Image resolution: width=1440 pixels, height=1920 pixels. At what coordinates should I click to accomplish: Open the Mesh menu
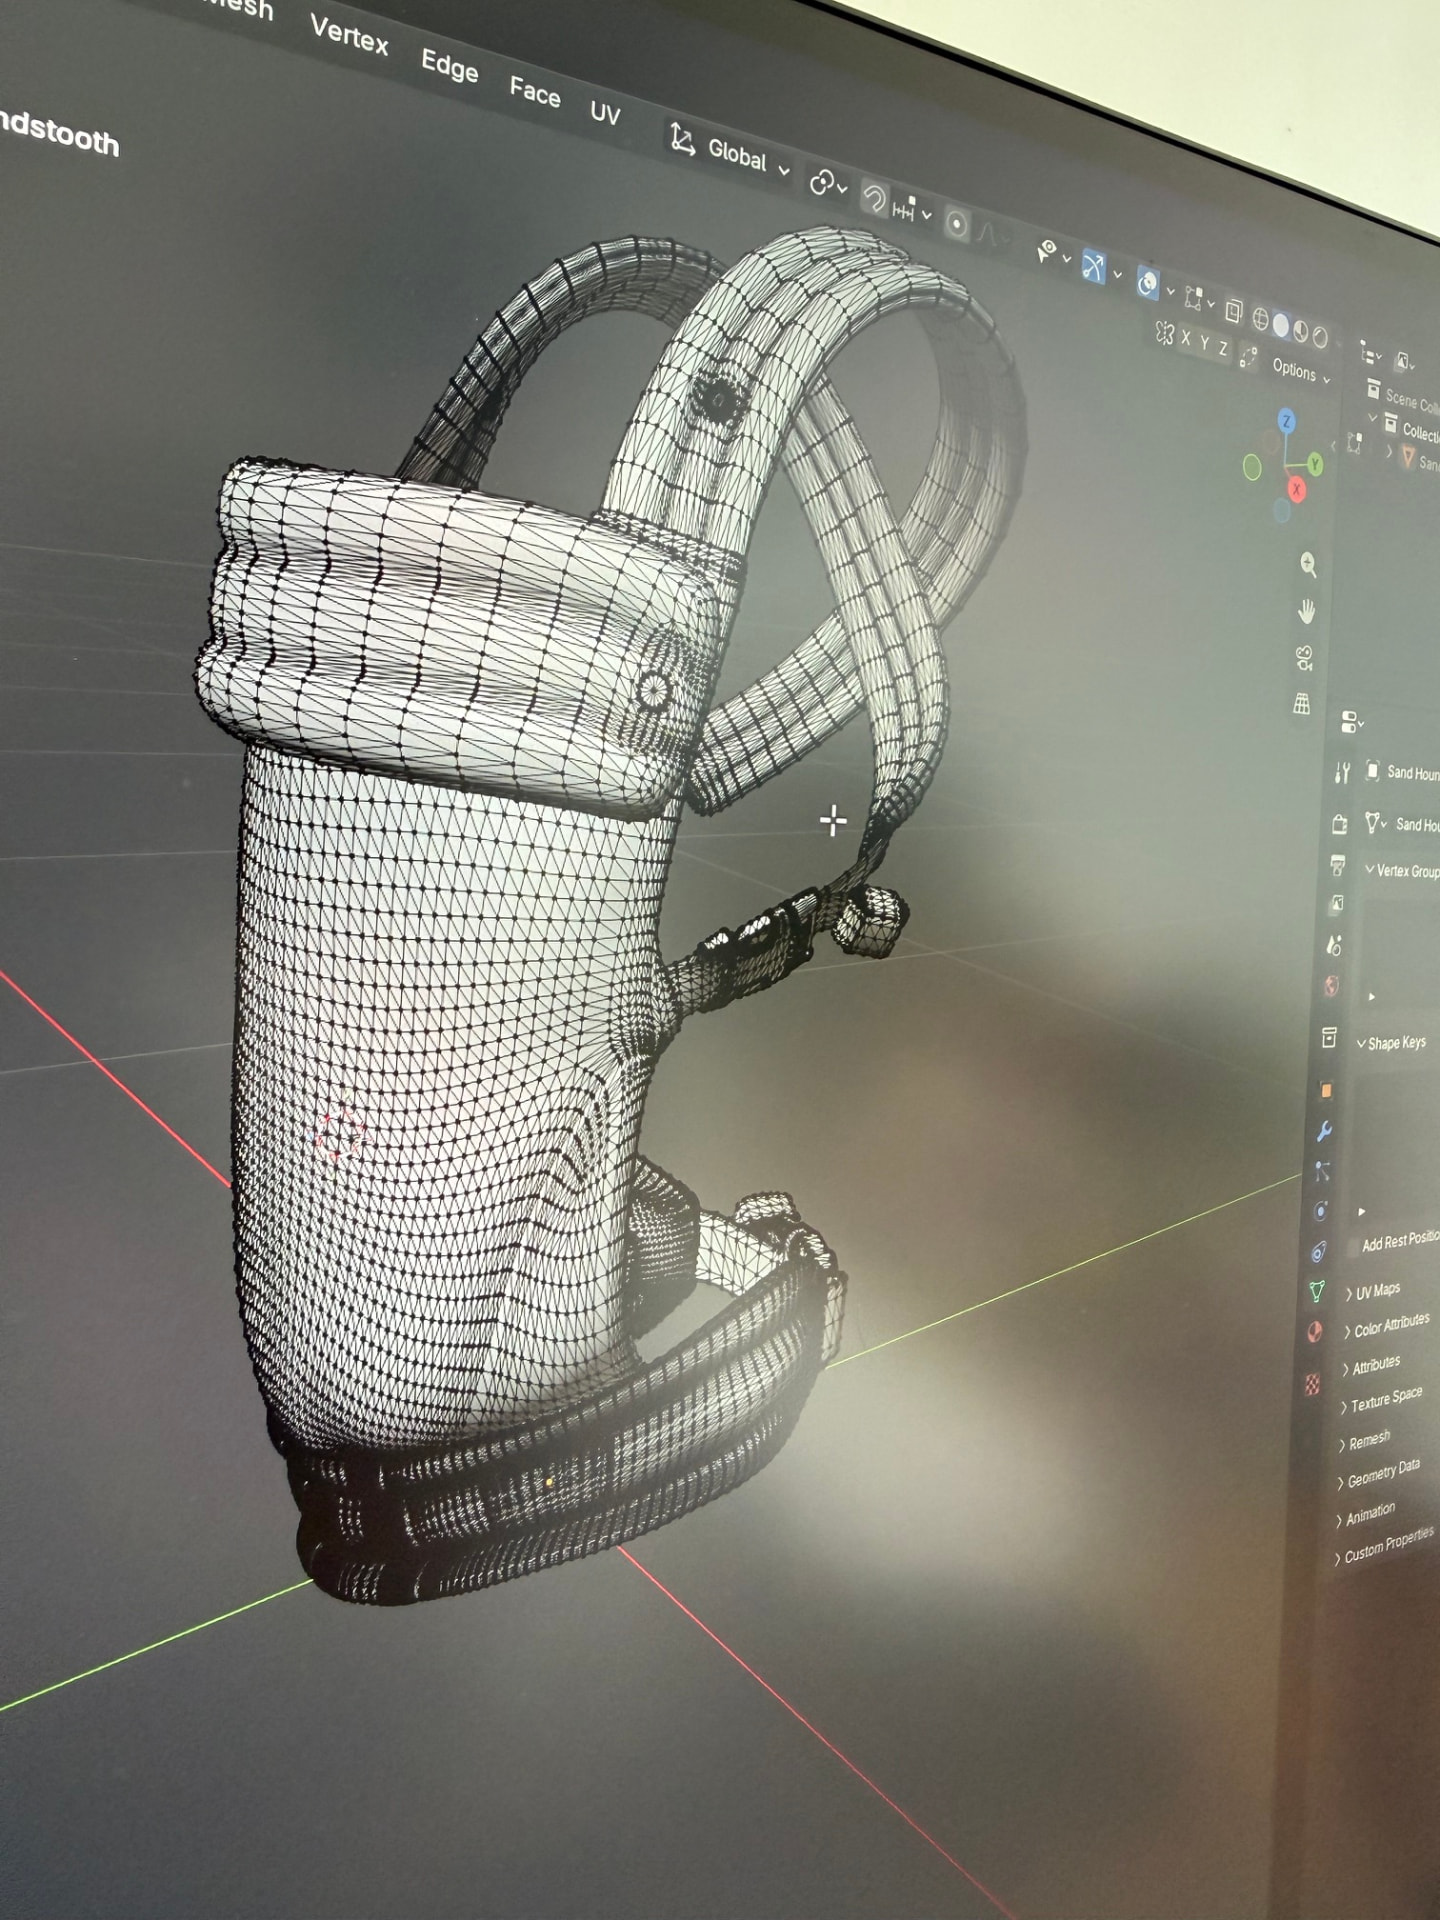tap(238, 8)
